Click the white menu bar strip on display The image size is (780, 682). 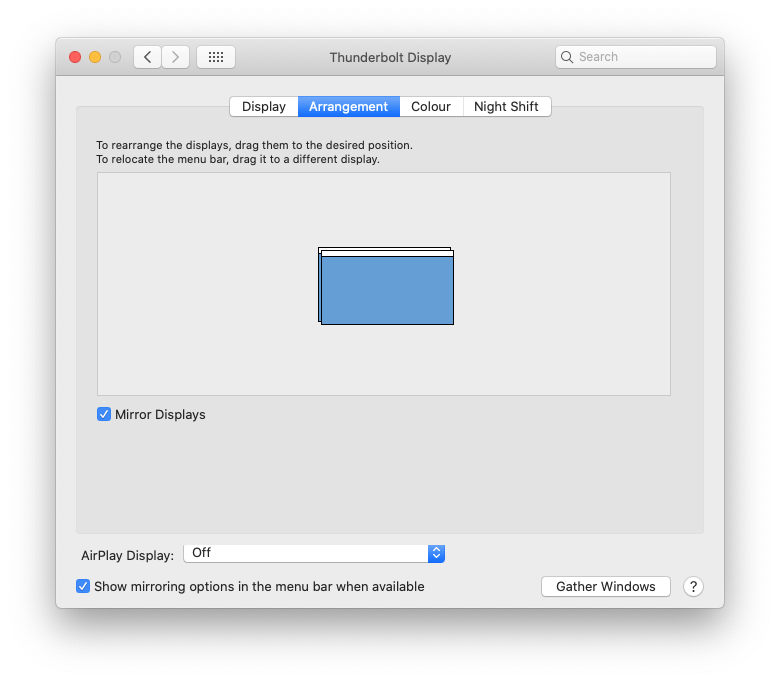[x=387, y=254]
